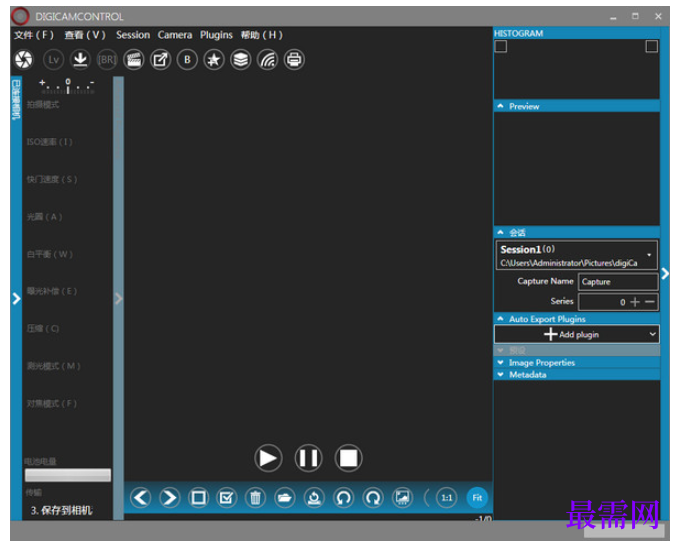Click the play button

coord(268,458)
